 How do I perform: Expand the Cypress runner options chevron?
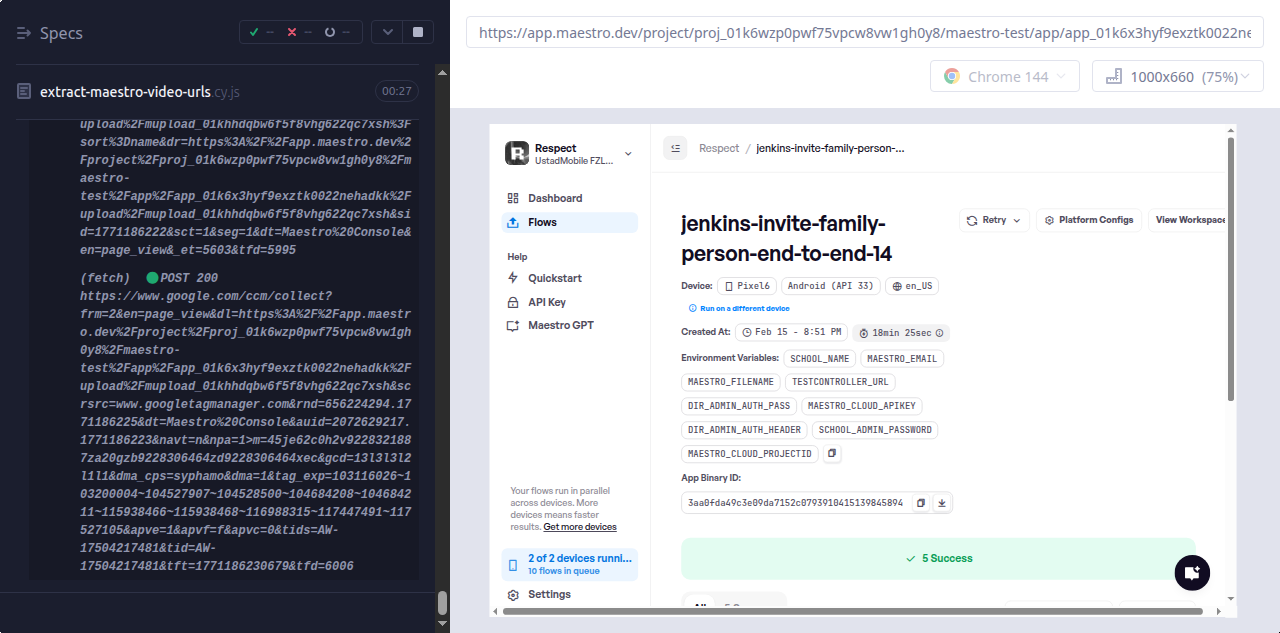(x=387, y=32)
